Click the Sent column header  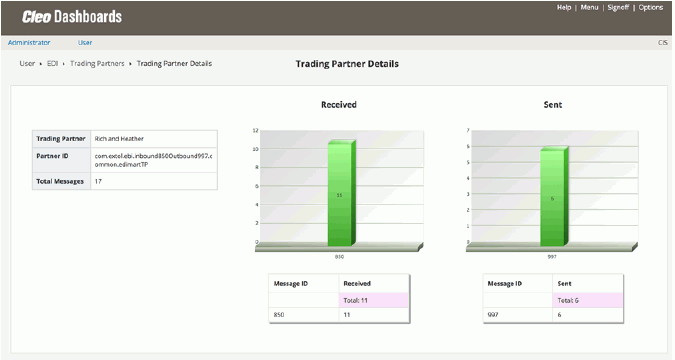[564, 283]
